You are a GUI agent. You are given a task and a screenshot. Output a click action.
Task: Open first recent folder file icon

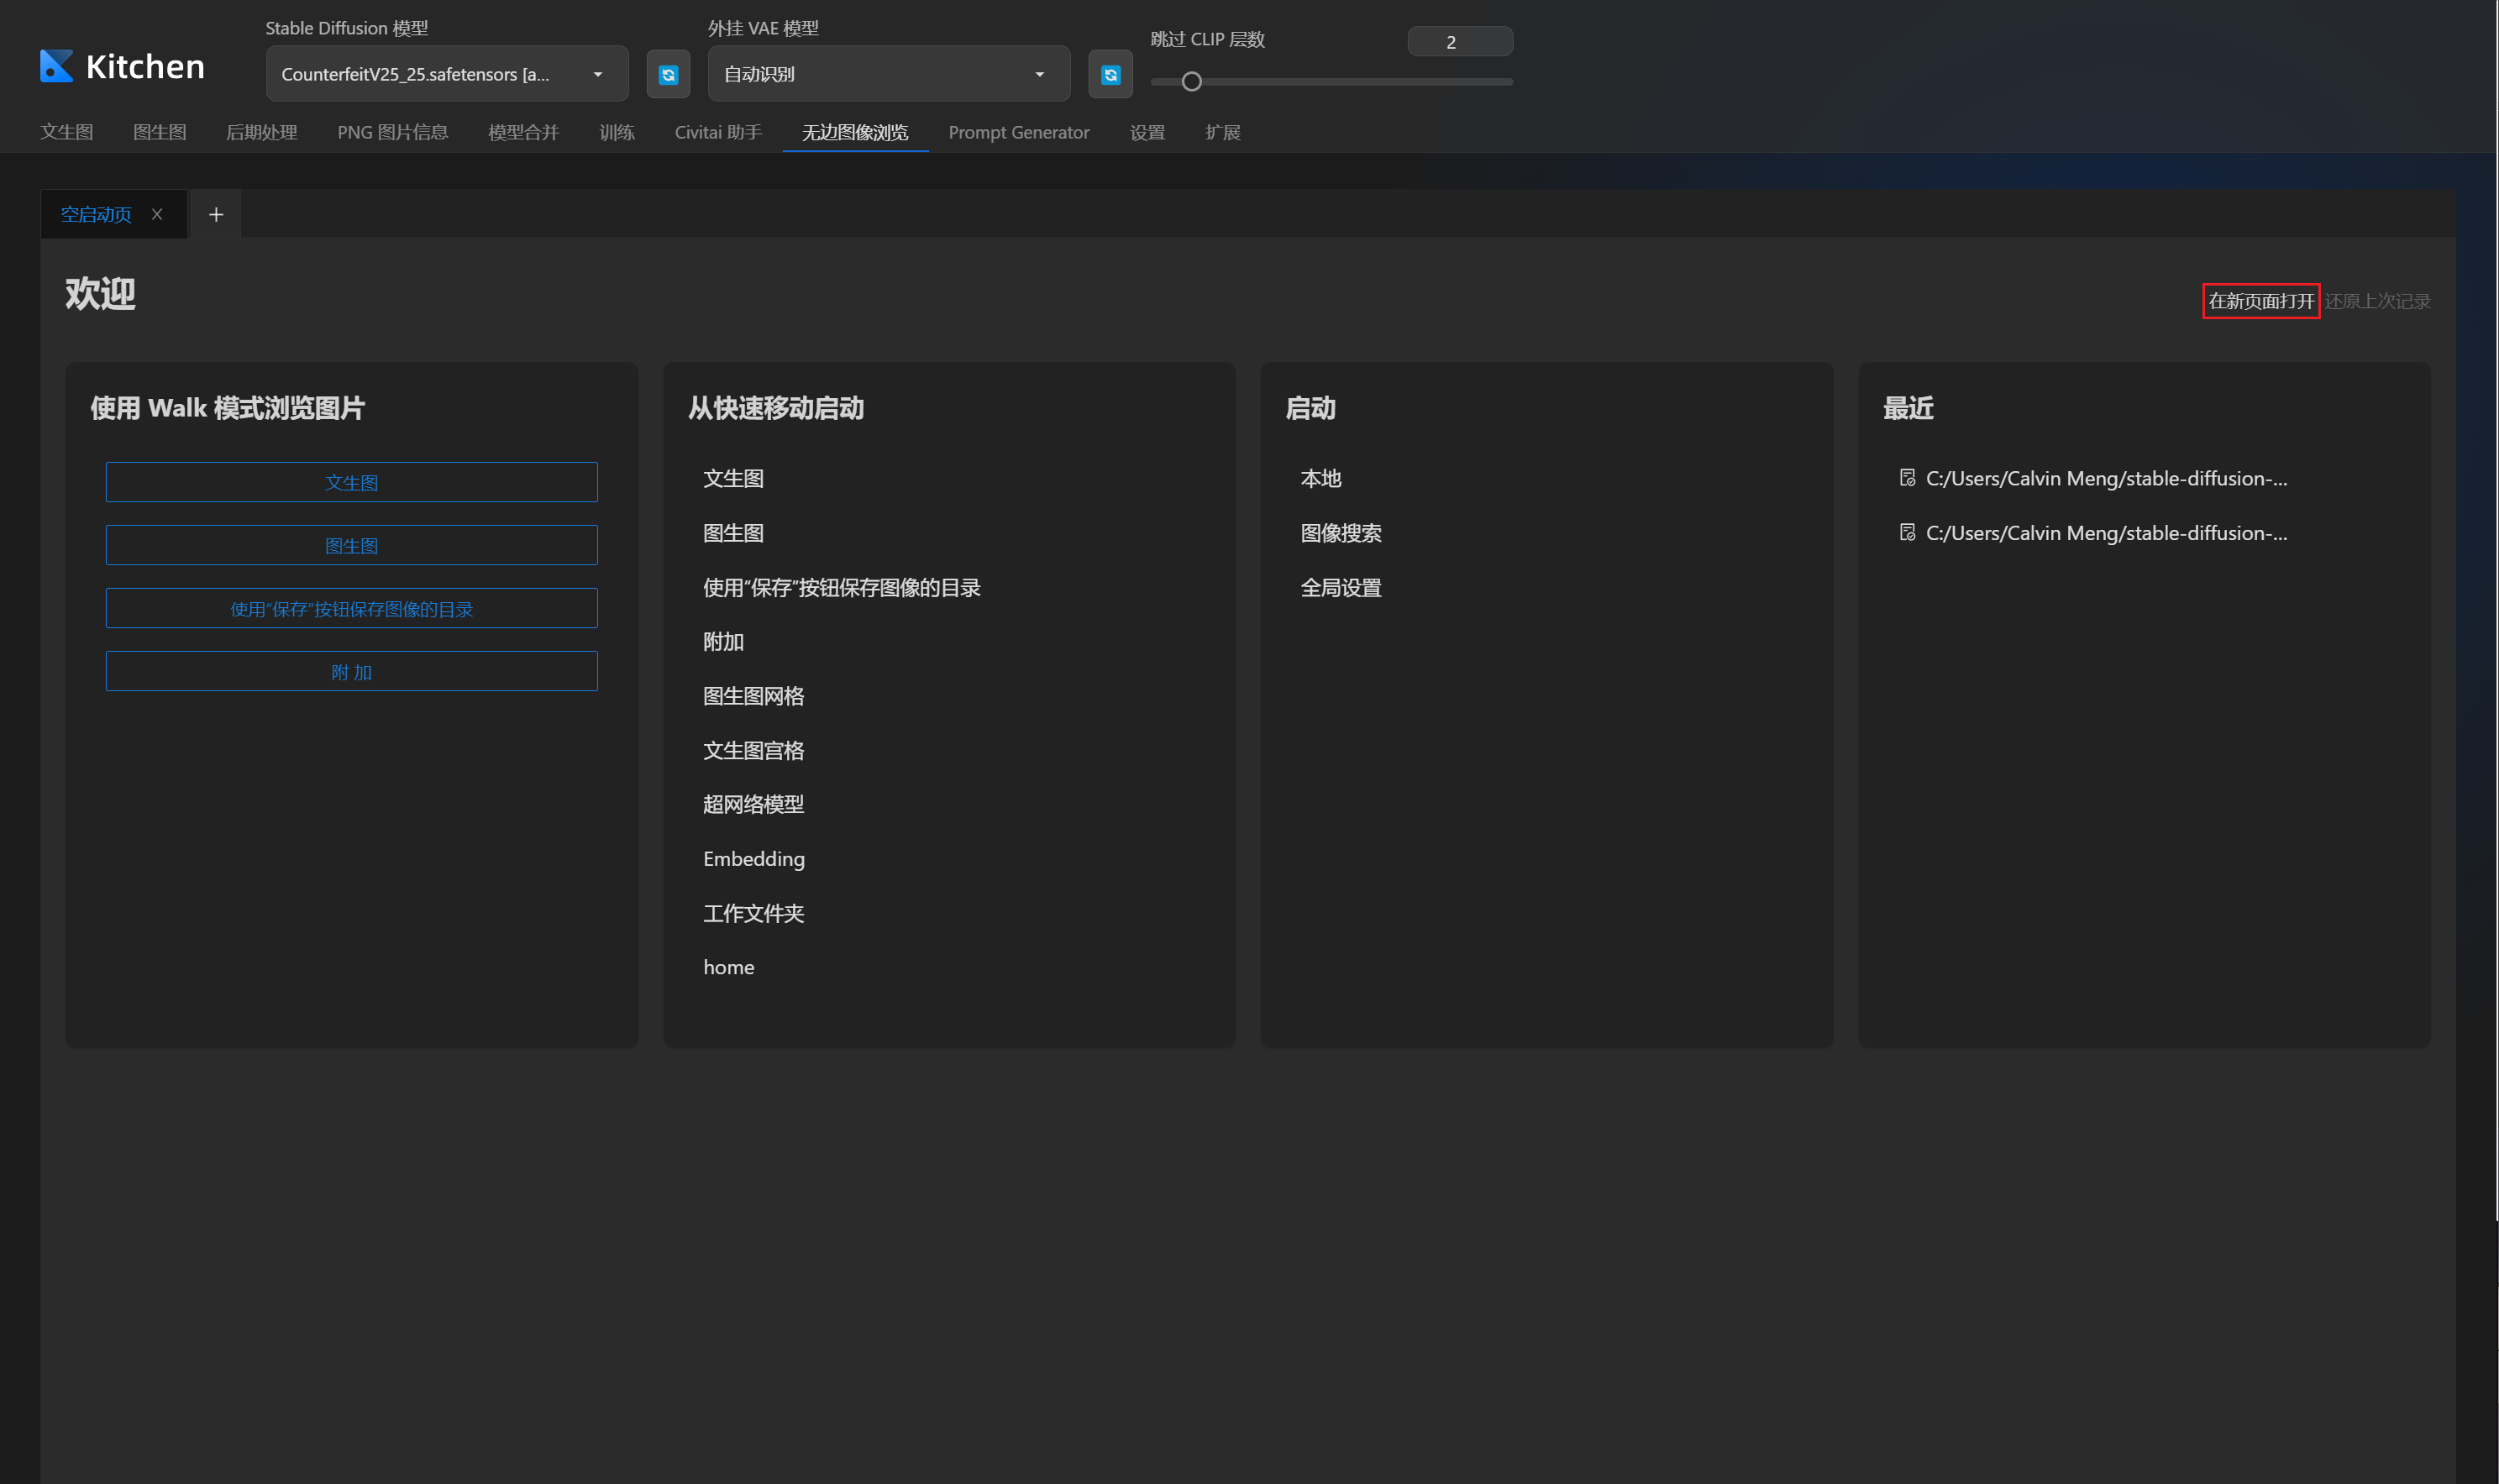click(1907, 478)
